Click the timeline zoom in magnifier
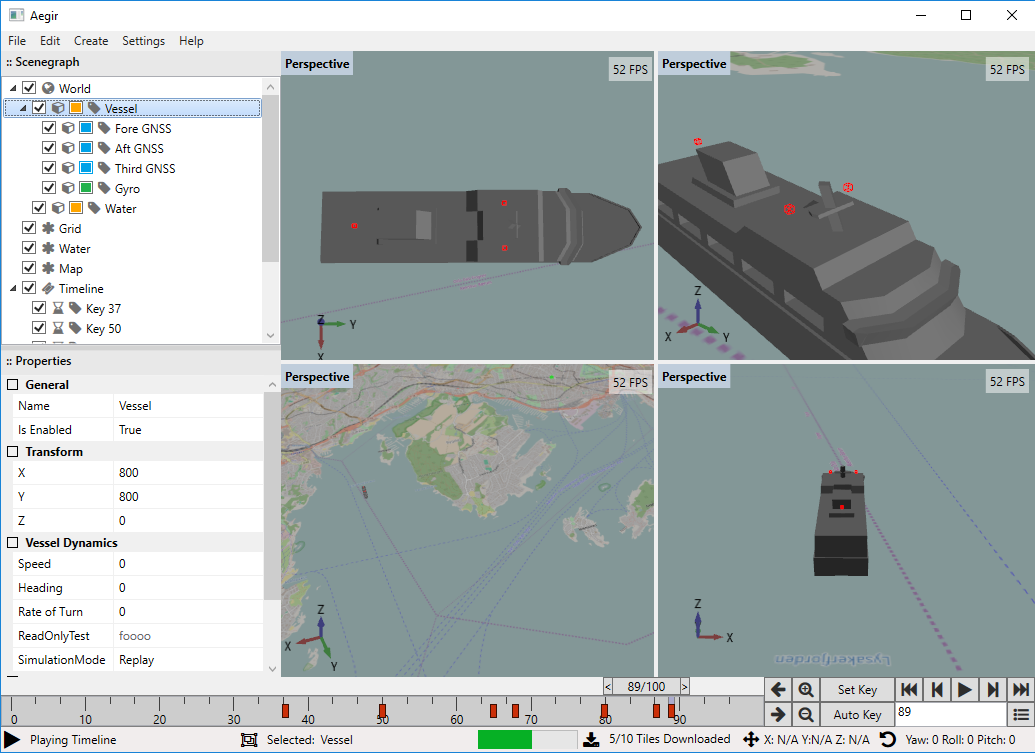Screen dimensions: 1035x753 (x=806, y=690)
